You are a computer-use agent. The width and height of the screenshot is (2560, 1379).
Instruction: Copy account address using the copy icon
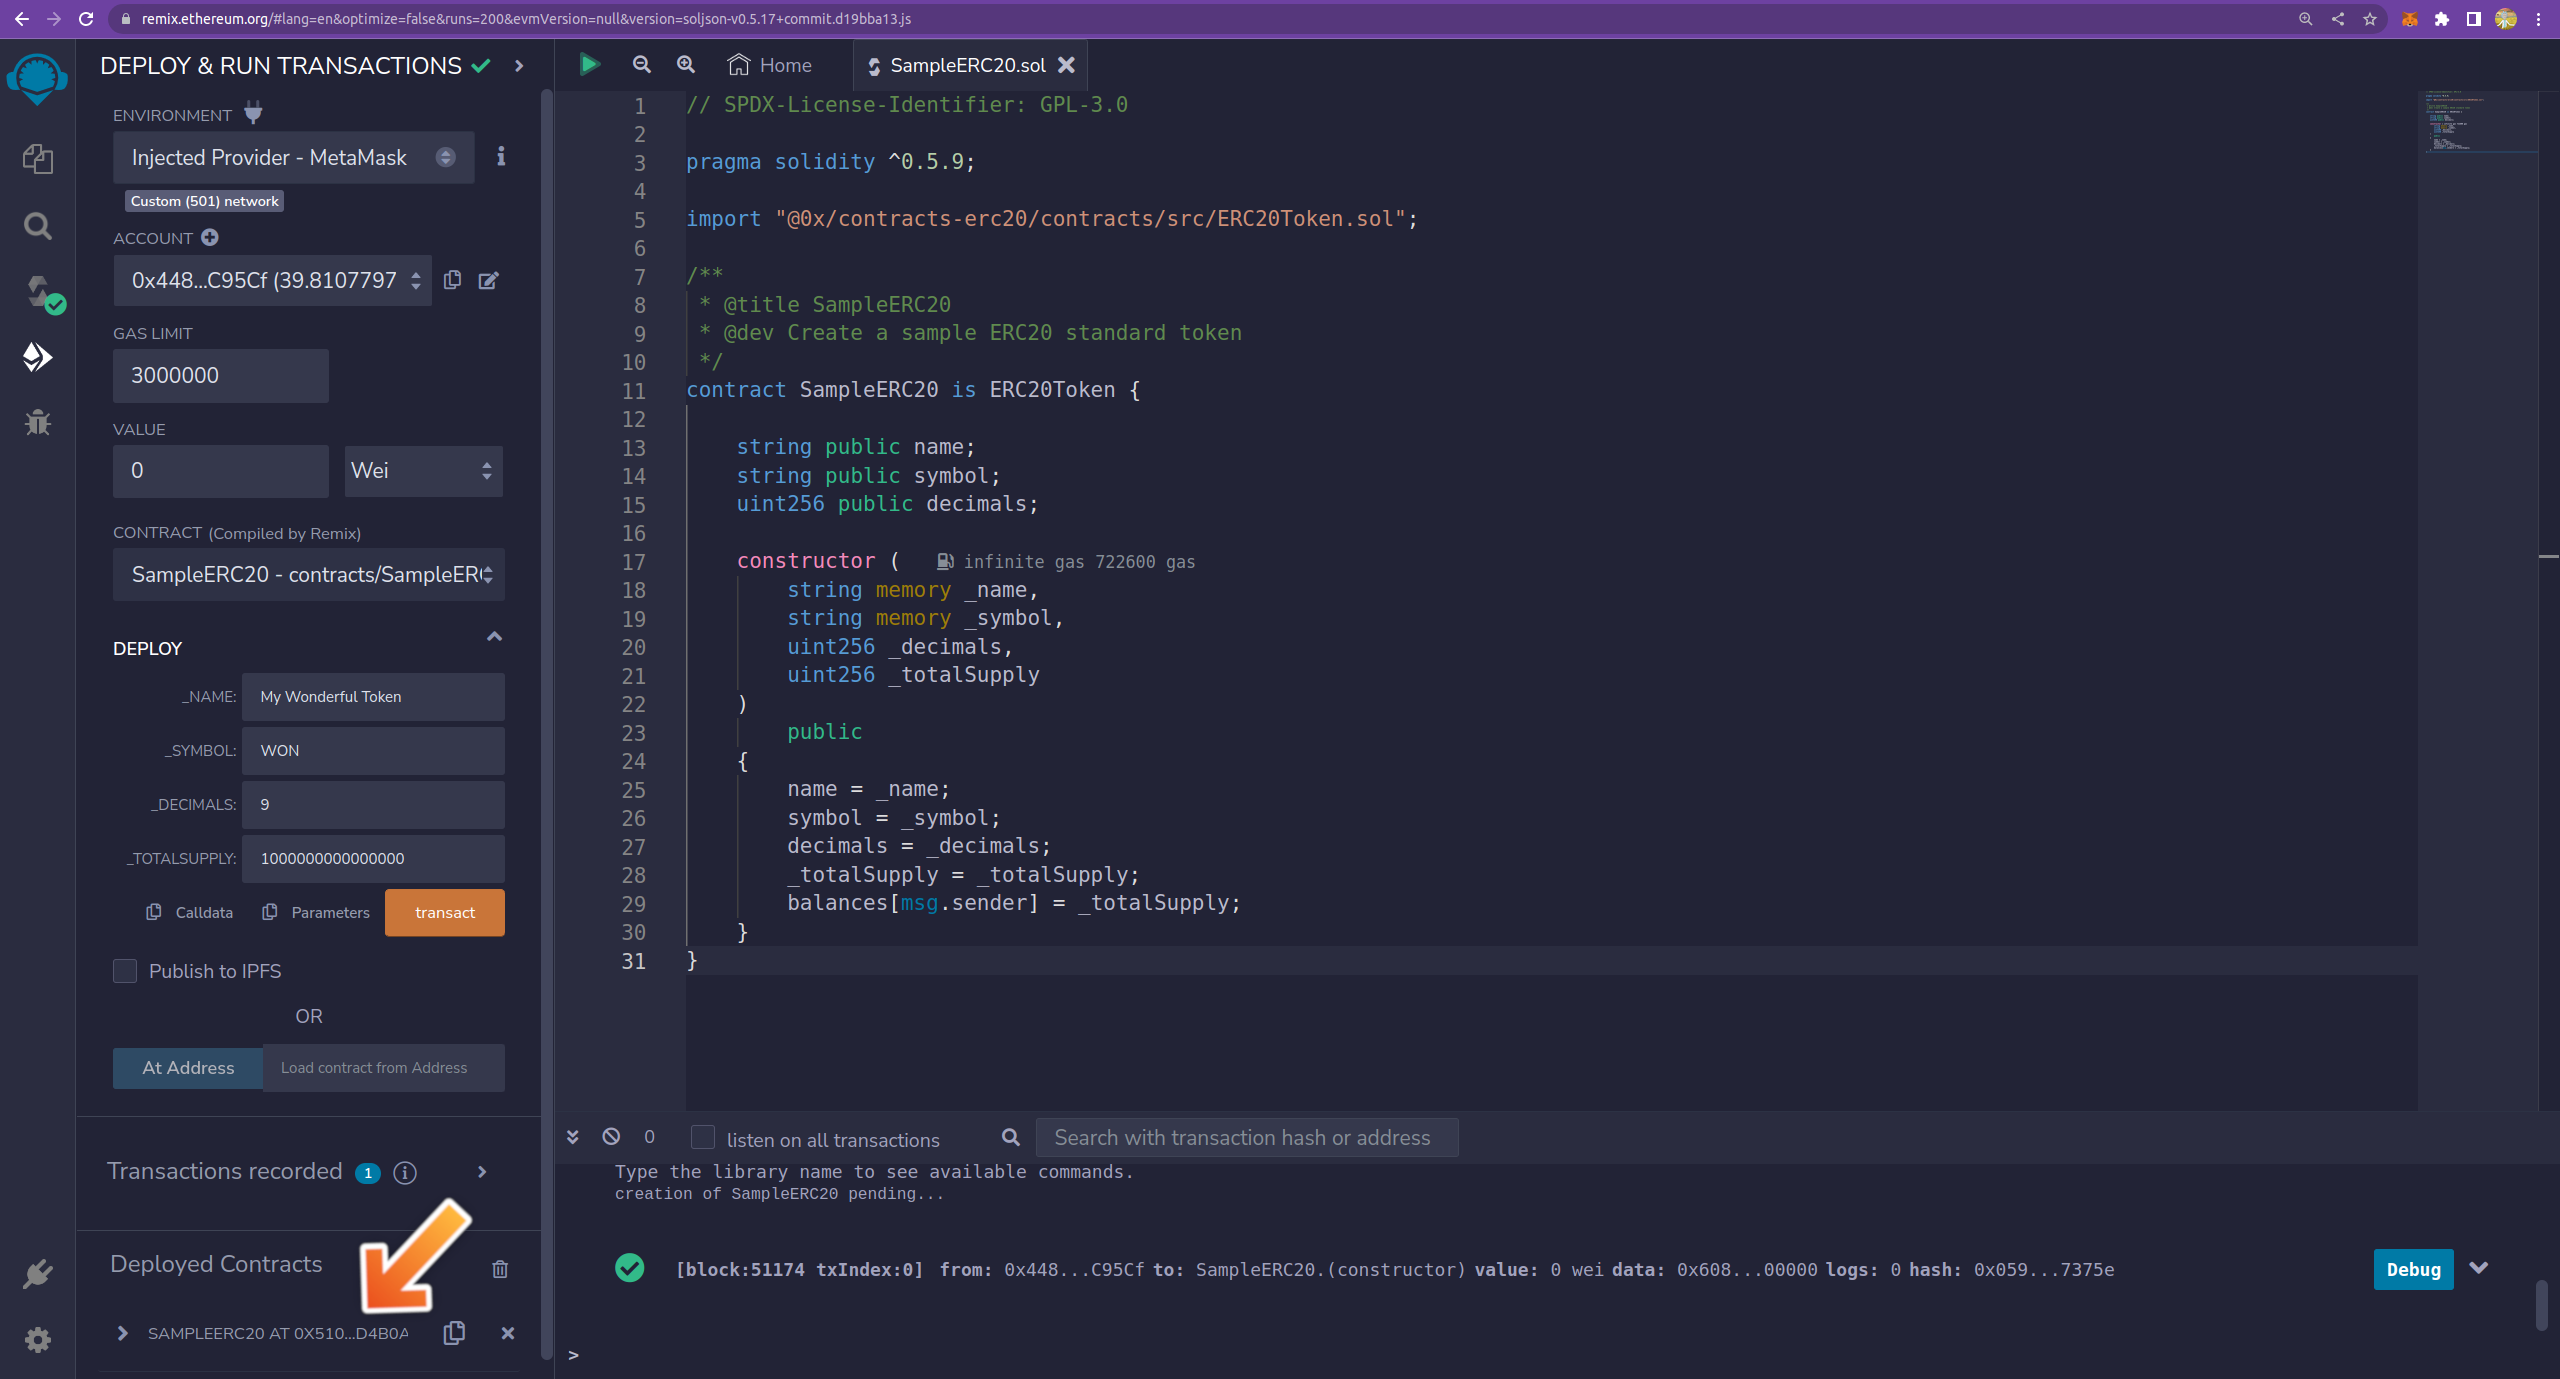pyautogui.click(x=452, y=280)
